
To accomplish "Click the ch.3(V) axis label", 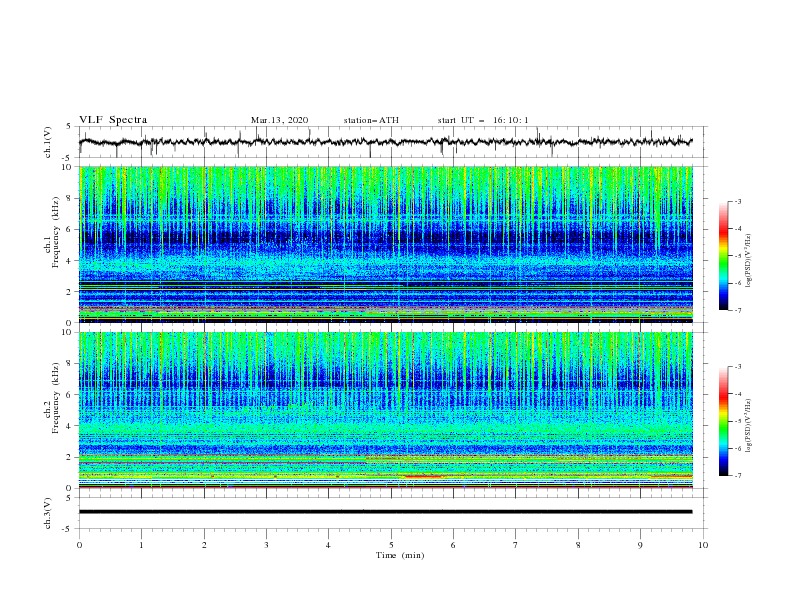I will (x=48, y=513).
